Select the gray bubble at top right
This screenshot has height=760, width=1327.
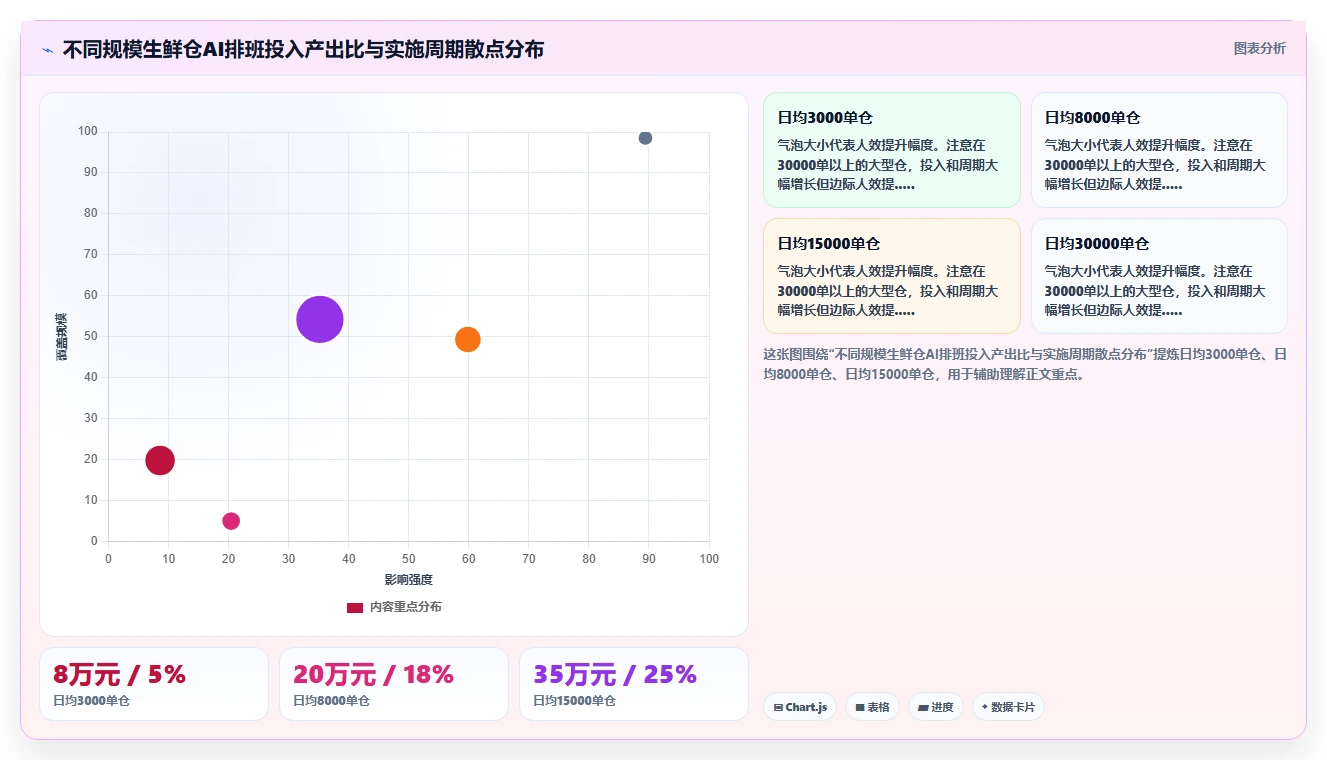(645, 138)
